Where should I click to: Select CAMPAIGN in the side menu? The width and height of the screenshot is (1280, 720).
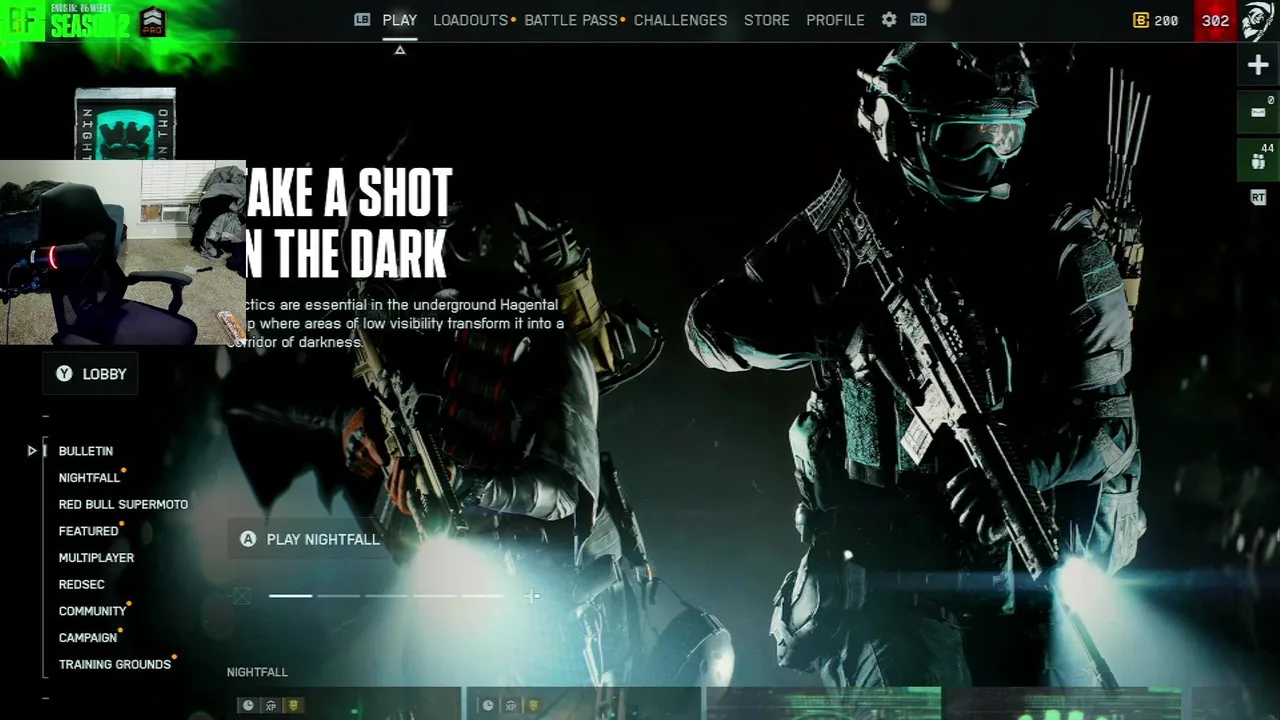[x=88, y=638]
